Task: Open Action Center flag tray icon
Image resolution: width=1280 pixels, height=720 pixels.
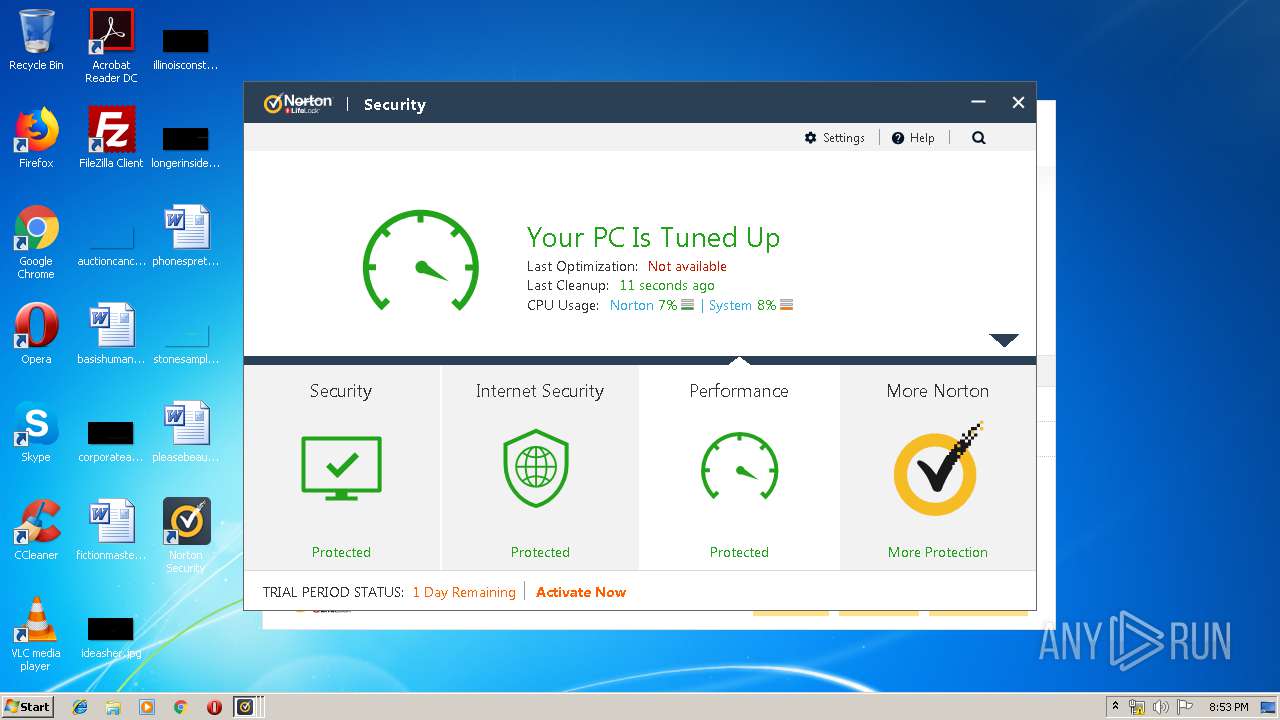Action: (x=1185, y=707)
